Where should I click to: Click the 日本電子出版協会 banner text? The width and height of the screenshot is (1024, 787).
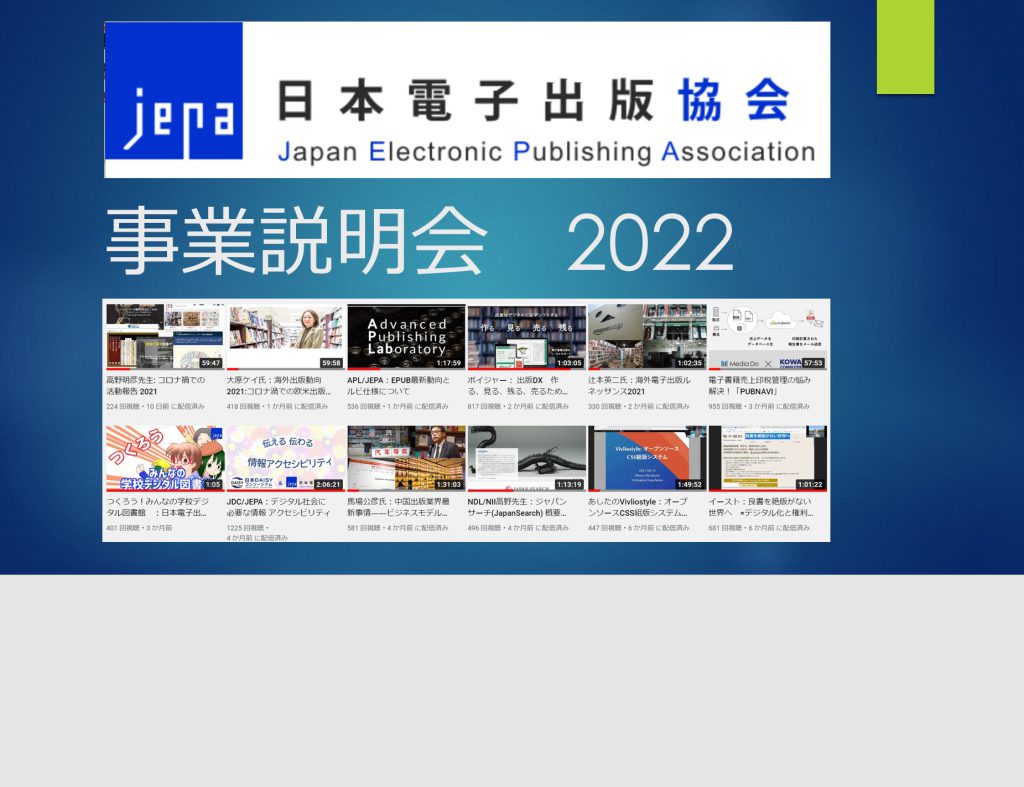pos(532,101)
